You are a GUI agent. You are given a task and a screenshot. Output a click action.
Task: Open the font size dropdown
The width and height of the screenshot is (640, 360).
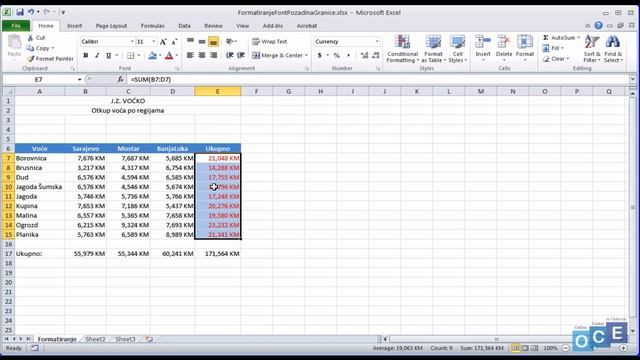coord(153,42)
